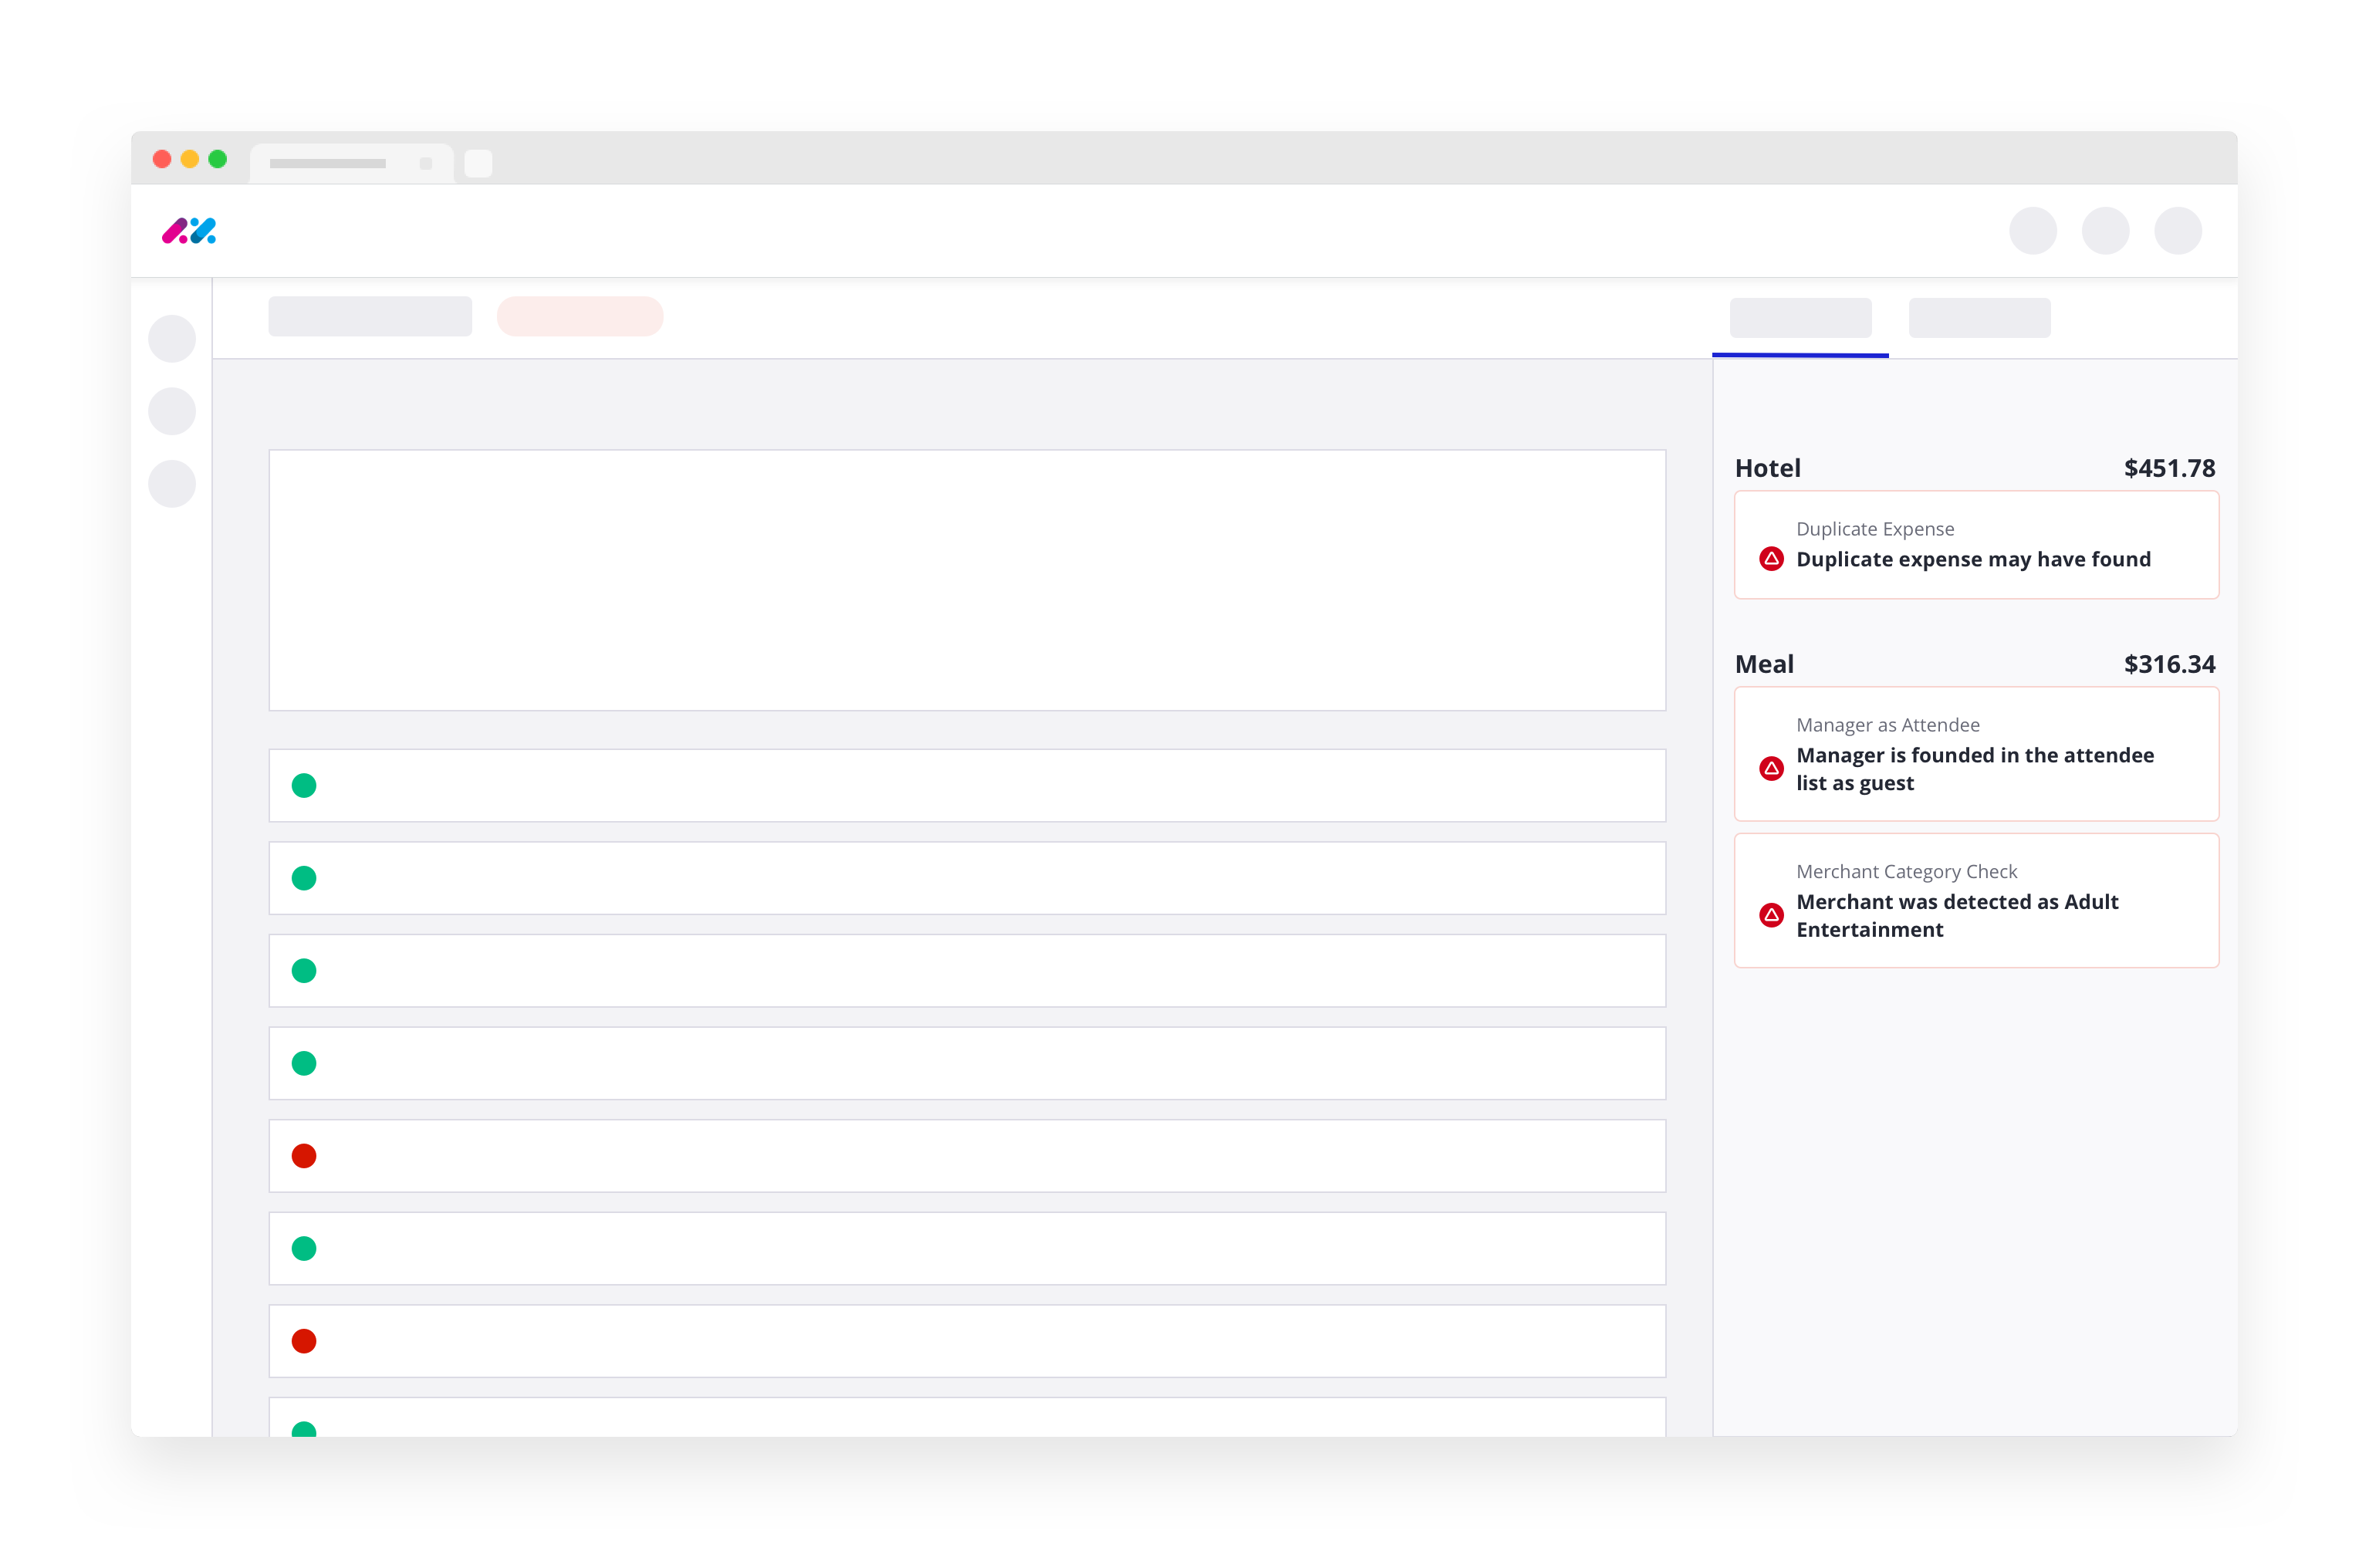Click the $316.34 meal amount
The height and width of the screenshot is (1568, 2369).
click(x=2169, y=664)
